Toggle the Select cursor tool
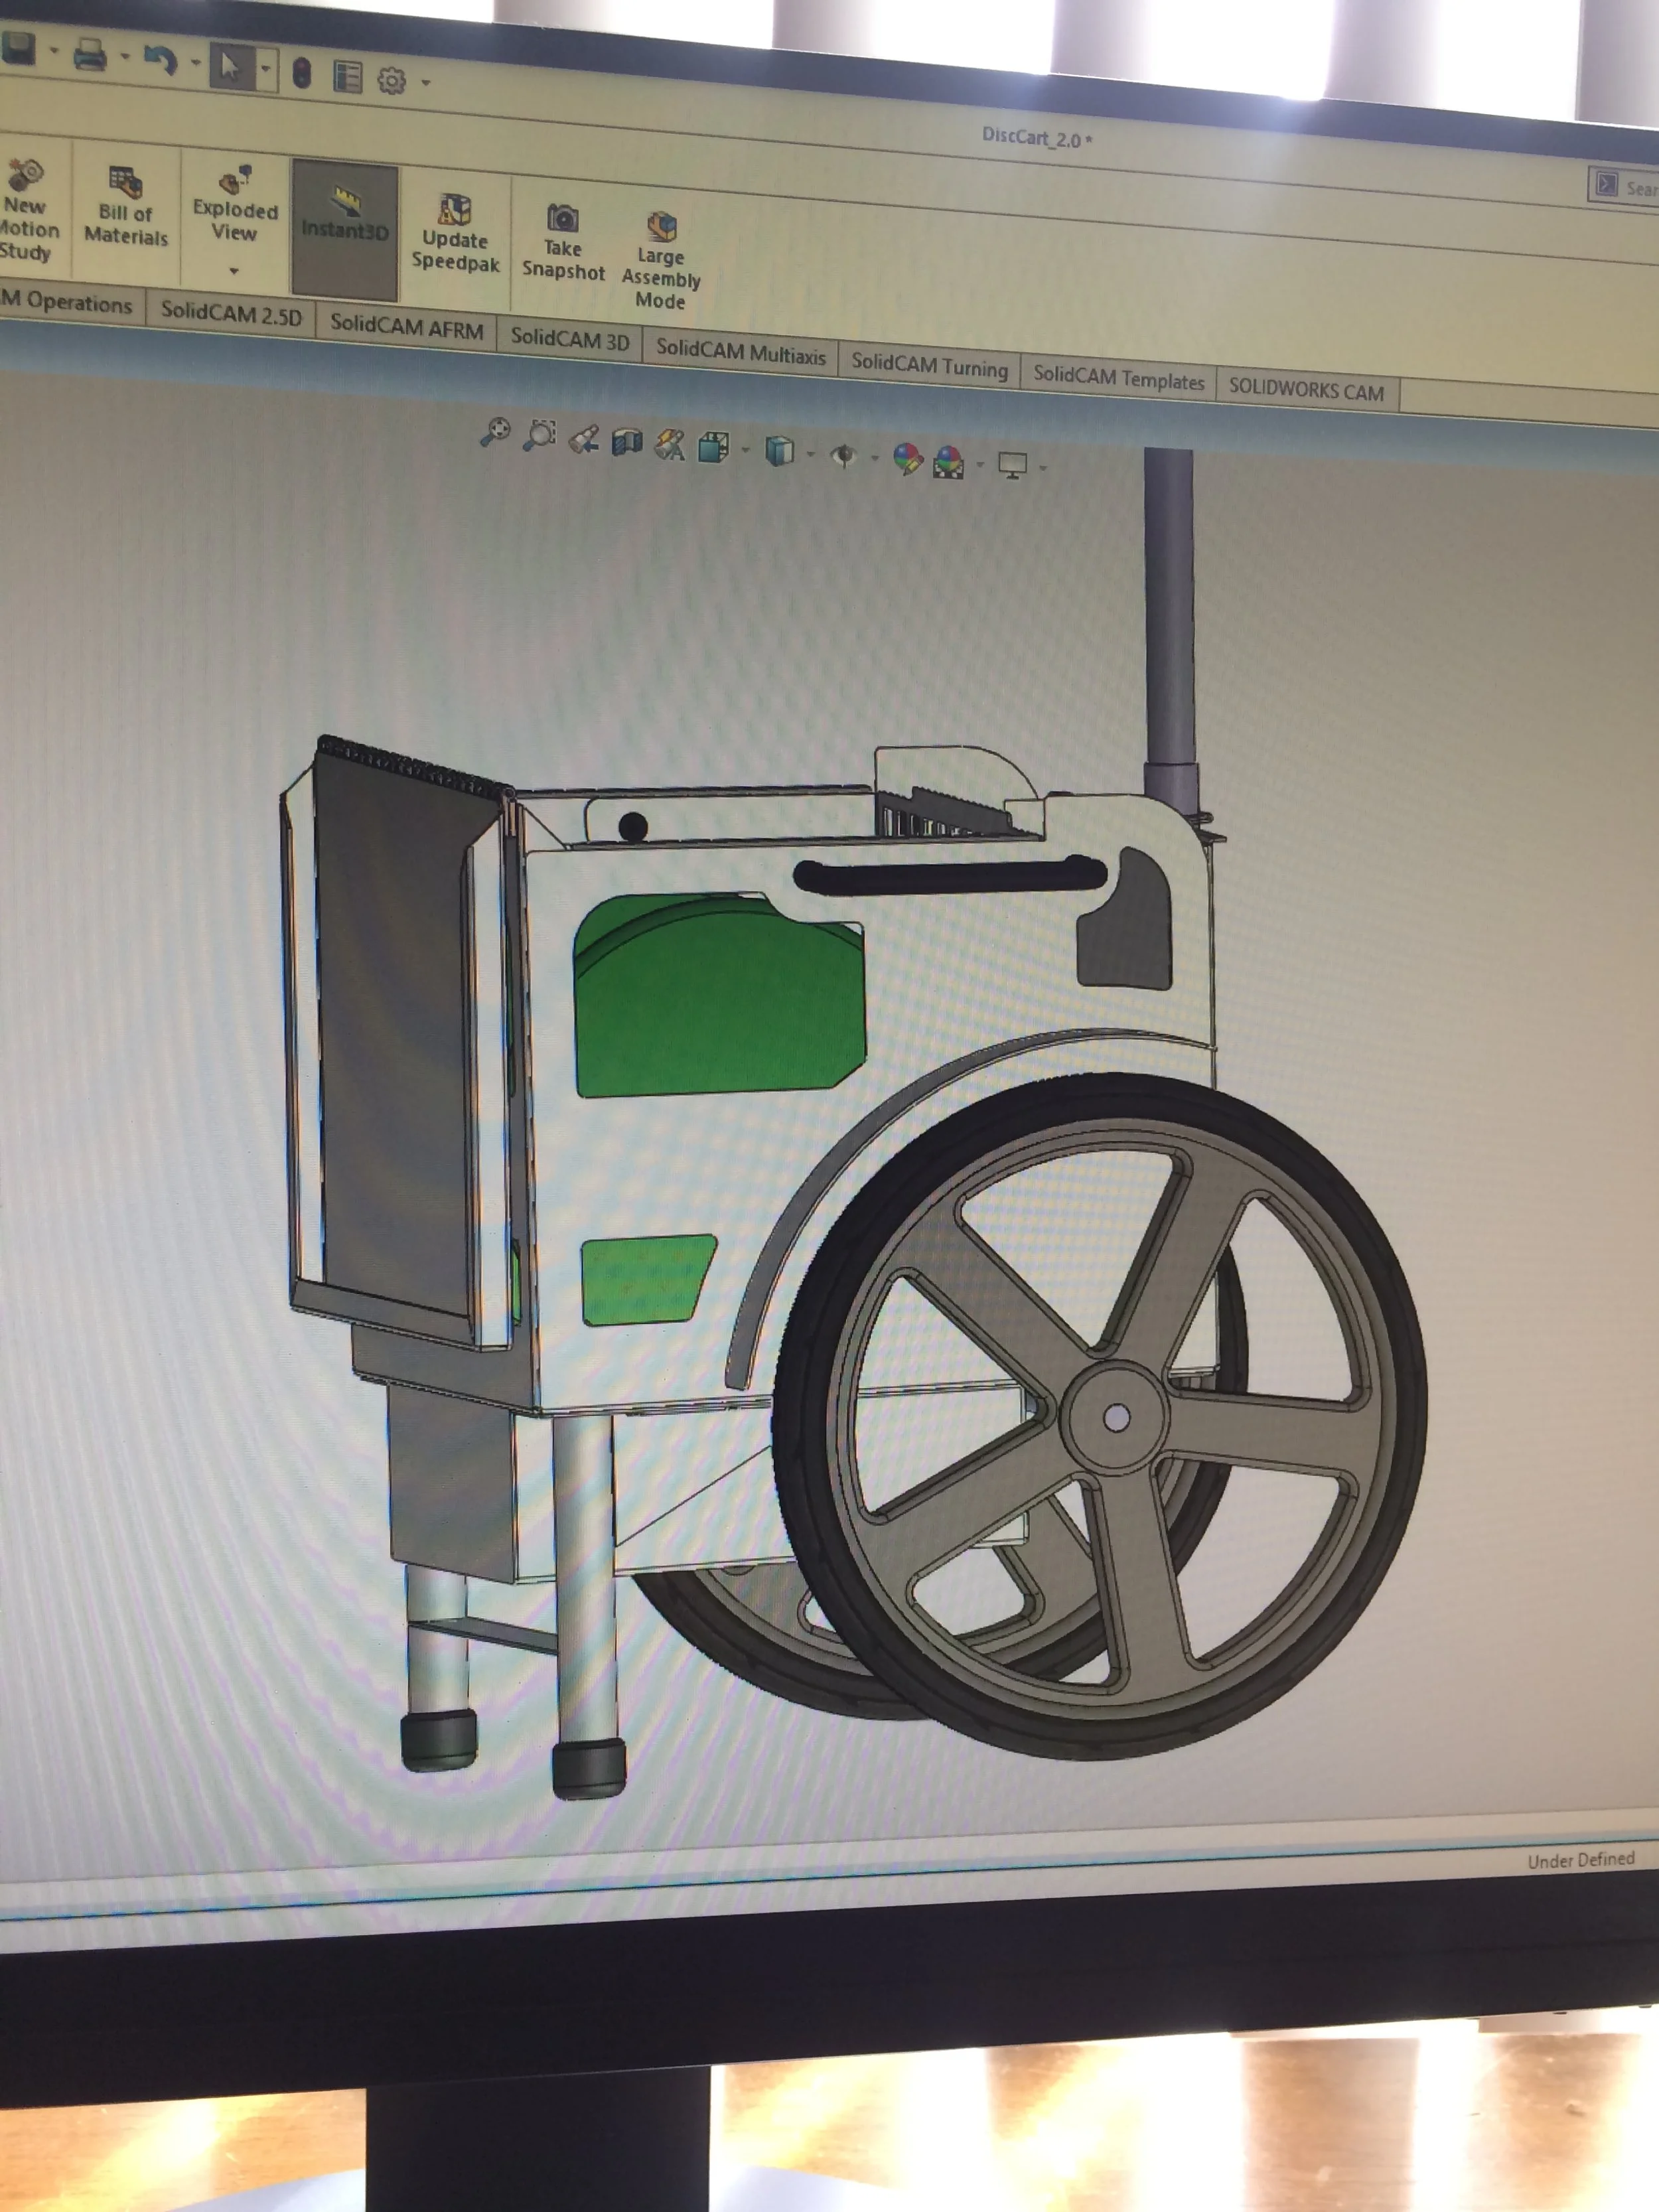1659x2212 pixels. click(231, 68)
